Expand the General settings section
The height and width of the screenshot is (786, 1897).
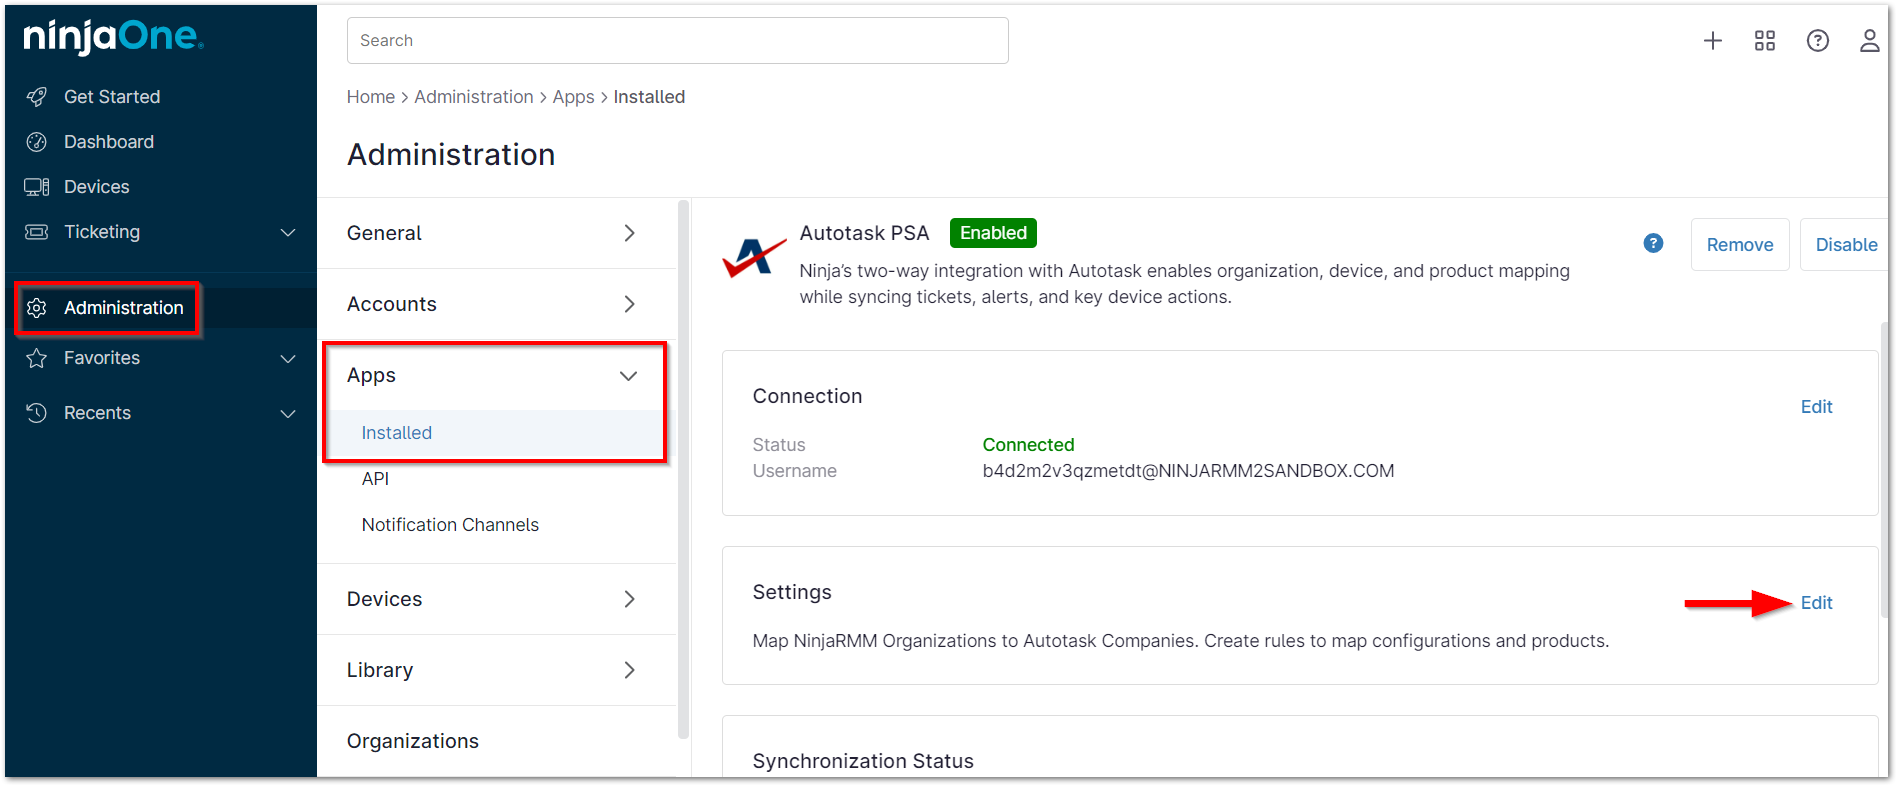[629, 233]
